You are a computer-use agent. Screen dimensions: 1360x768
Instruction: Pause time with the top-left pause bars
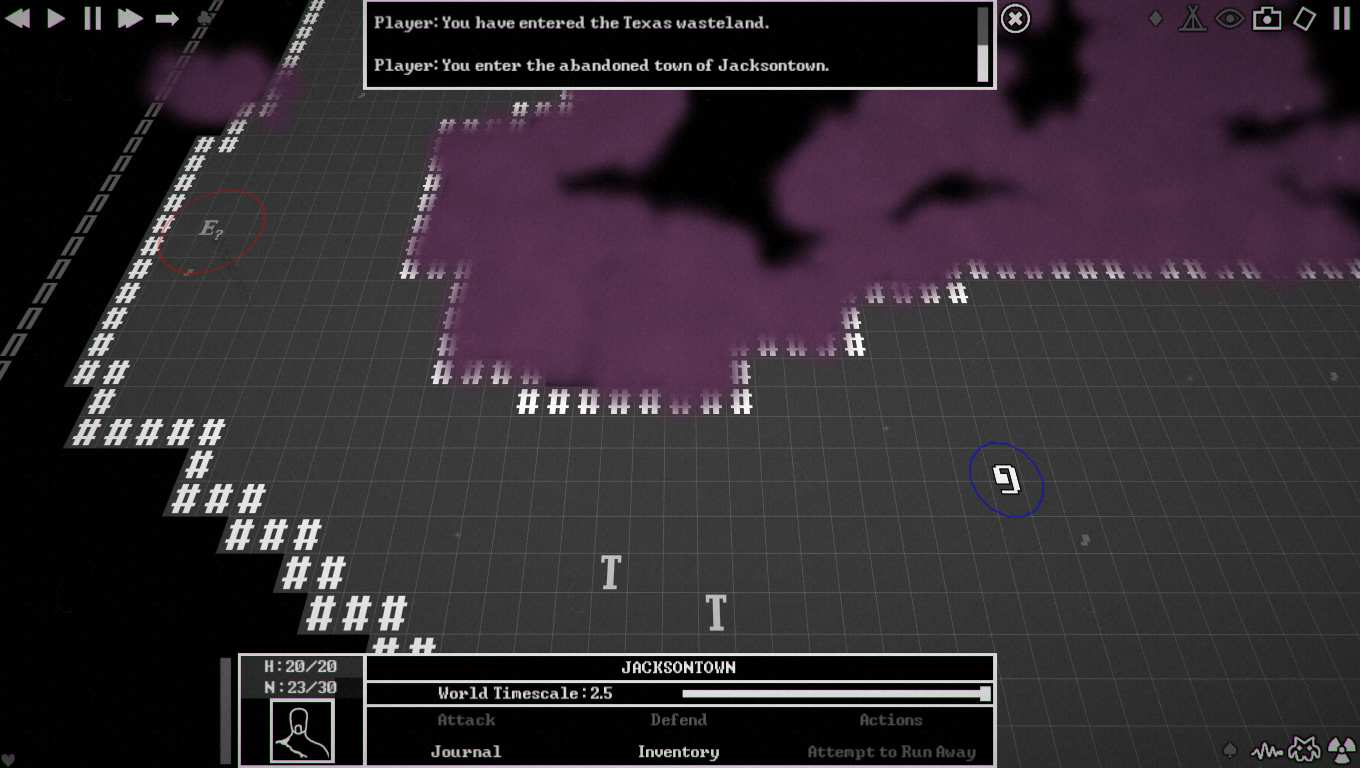tap(92, 18)
